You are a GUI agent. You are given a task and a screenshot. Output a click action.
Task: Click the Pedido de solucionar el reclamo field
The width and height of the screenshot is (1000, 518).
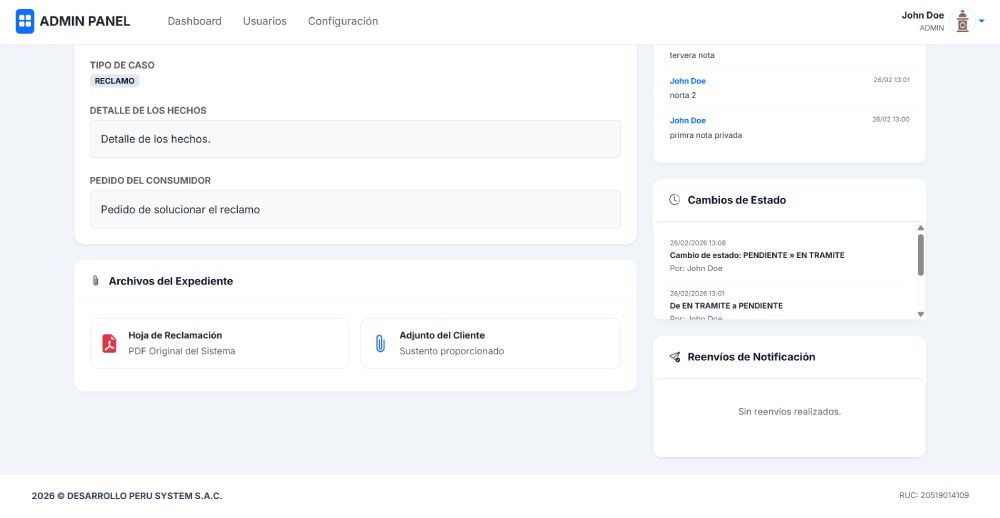pyautogui.click(x=355, y=209)
